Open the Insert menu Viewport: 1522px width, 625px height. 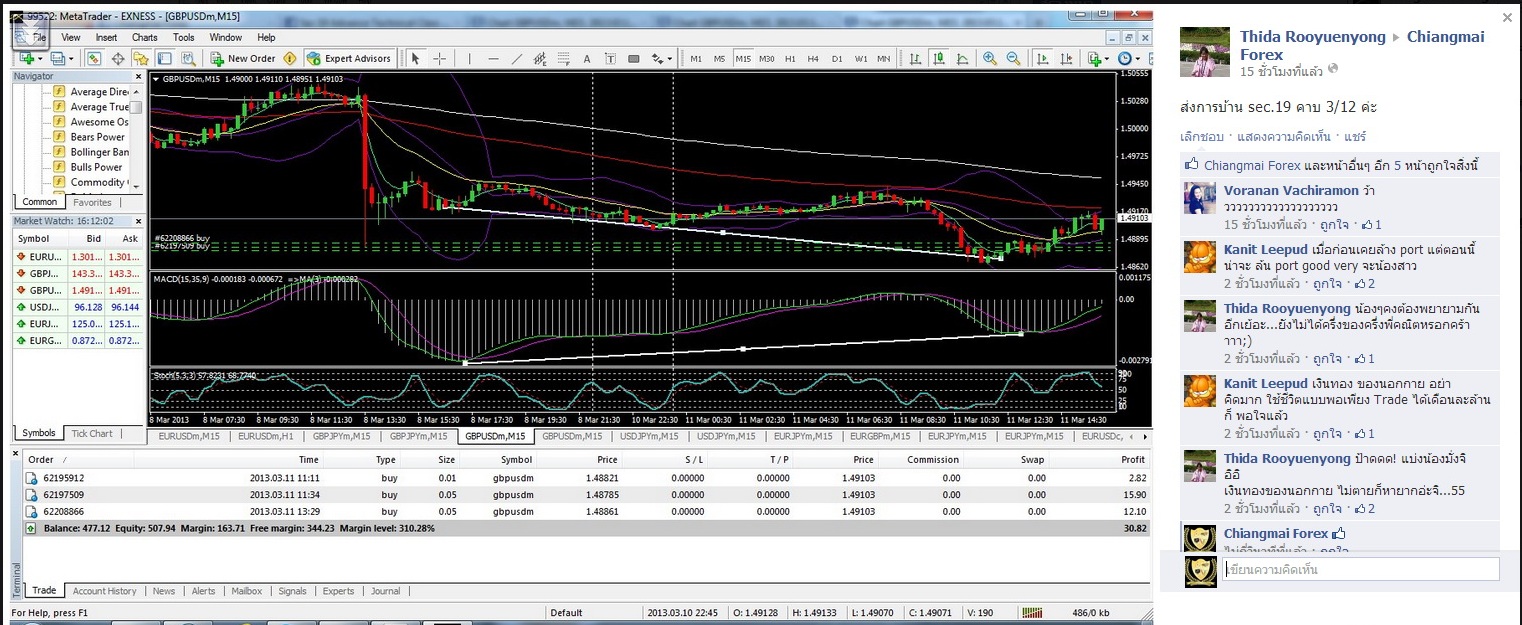click(x=106, y=37)
